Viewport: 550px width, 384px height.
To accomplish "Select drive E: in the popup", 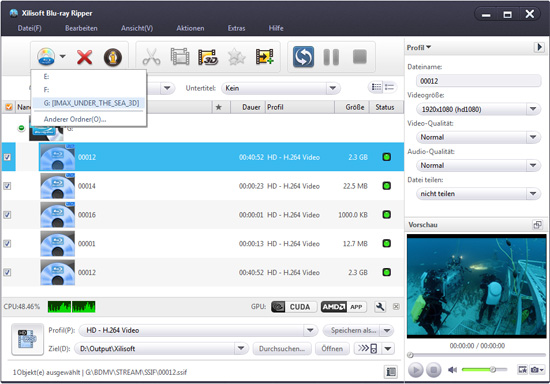I will (x=88, y=77).
